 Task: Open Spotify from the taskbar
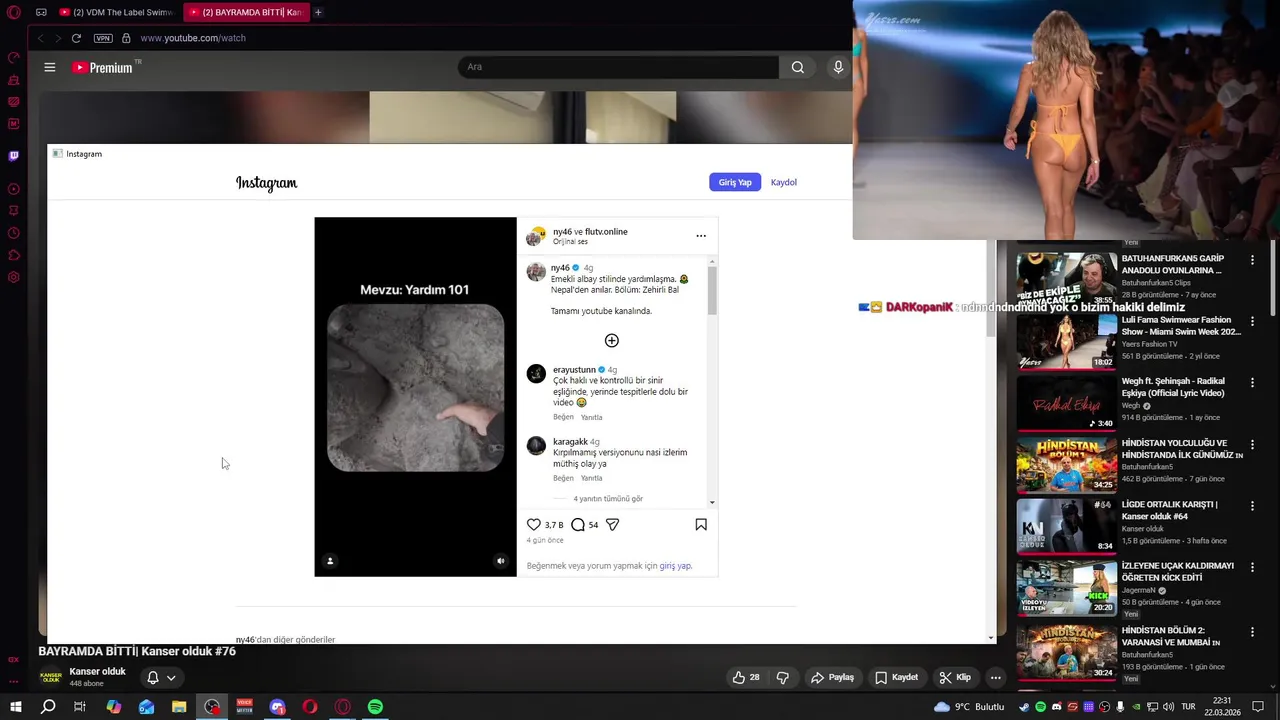coord(375,707)
